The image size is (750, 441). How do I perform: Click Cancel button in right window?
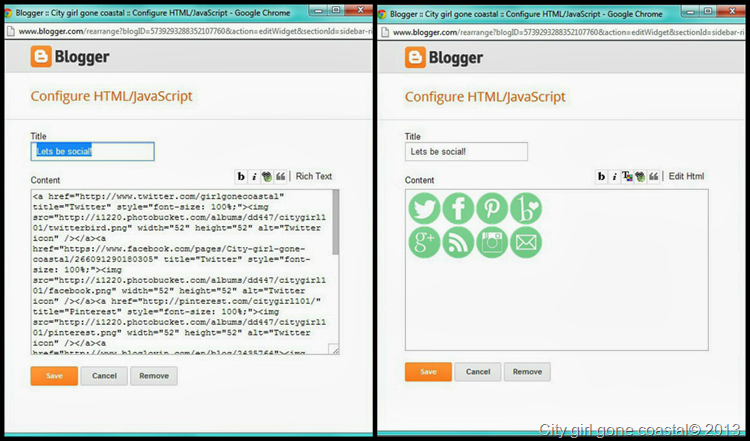478,372
